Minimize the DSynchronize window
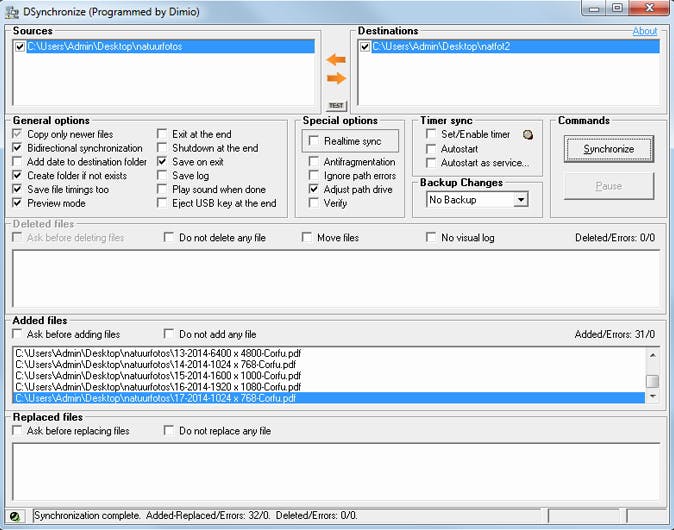The image size is (674, 530). (x=594, y=8)
